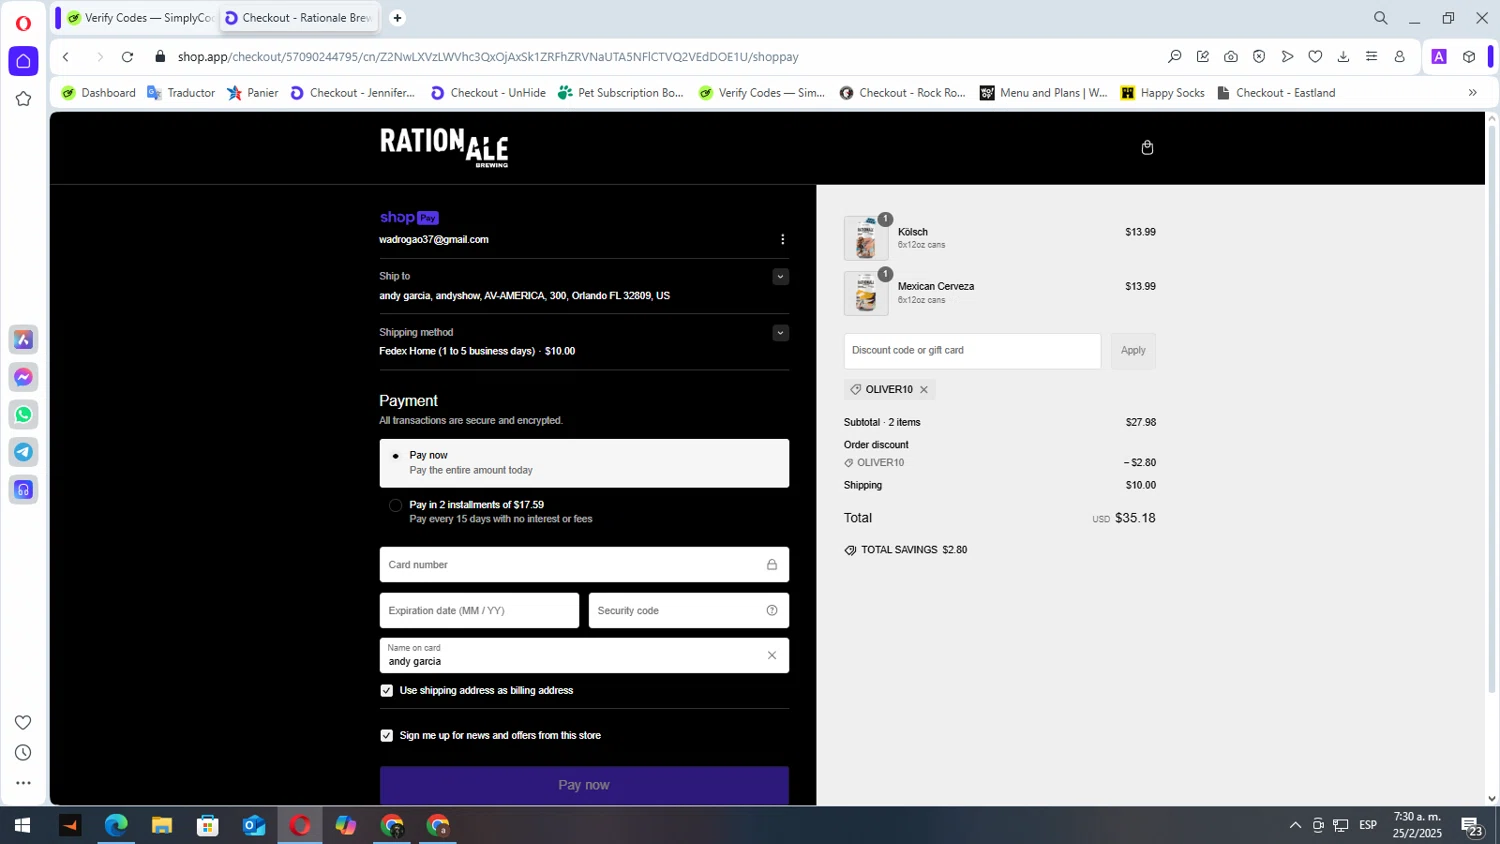Open Panier bookmark
This screenshot has height=844, width=1500.
(x=253, y=93)
